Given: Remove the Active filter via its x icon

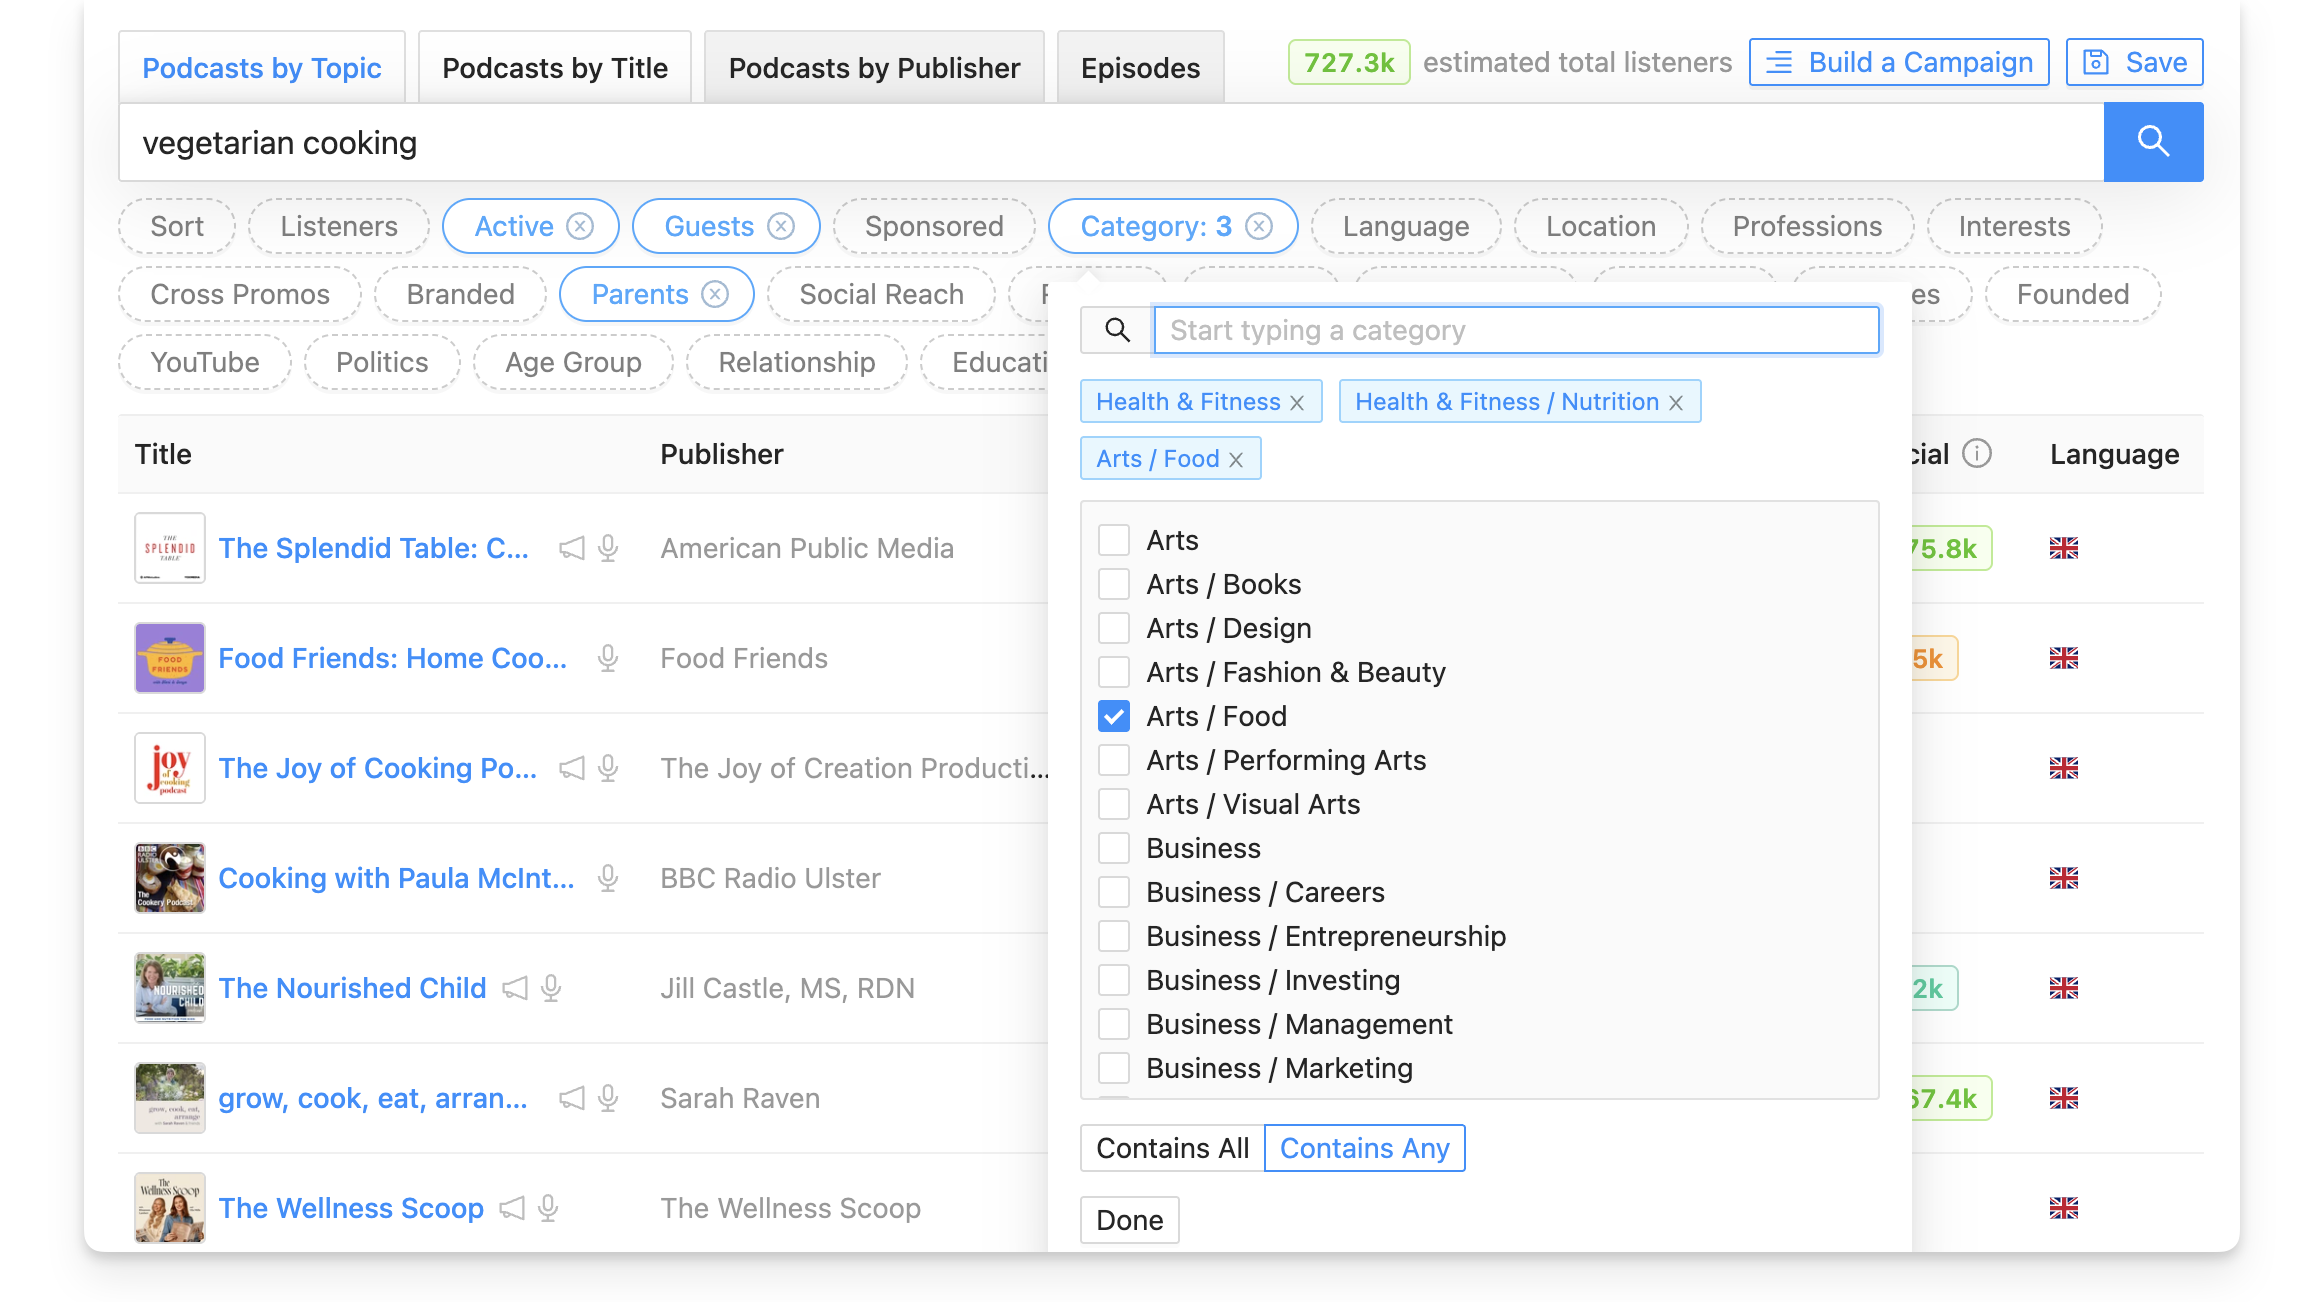Looking at the screenshot, I should click(580, 226).
